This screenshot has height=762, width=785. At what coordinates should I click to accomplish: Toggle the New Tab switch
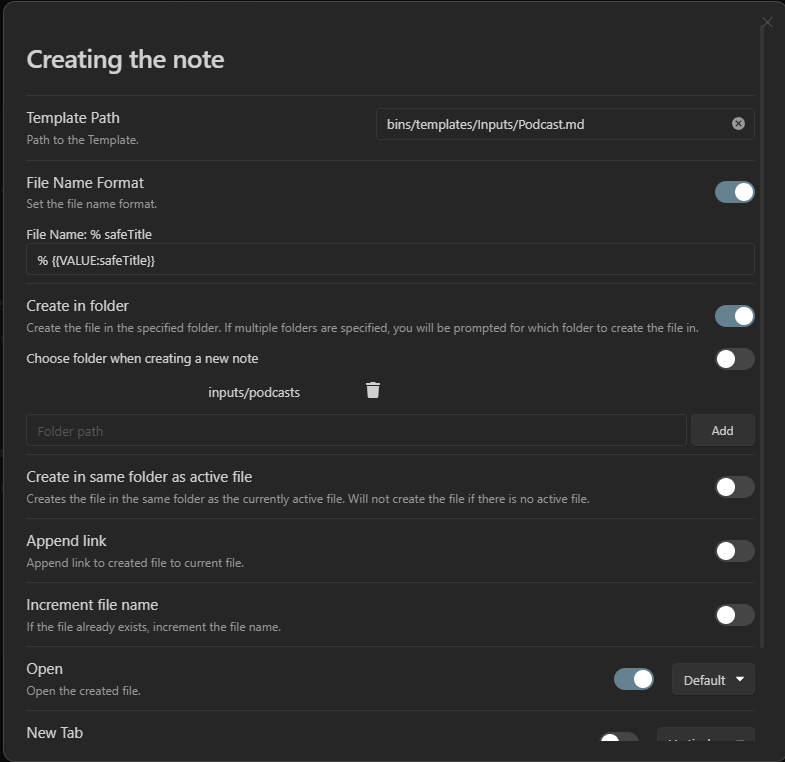coord(619,741)
